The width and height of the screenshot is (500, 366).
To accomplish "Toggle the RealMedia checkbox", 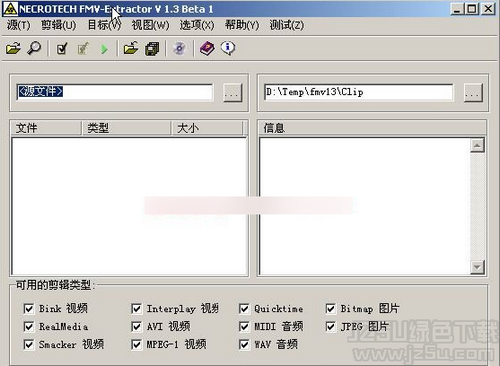I will [x=29, y=326].
